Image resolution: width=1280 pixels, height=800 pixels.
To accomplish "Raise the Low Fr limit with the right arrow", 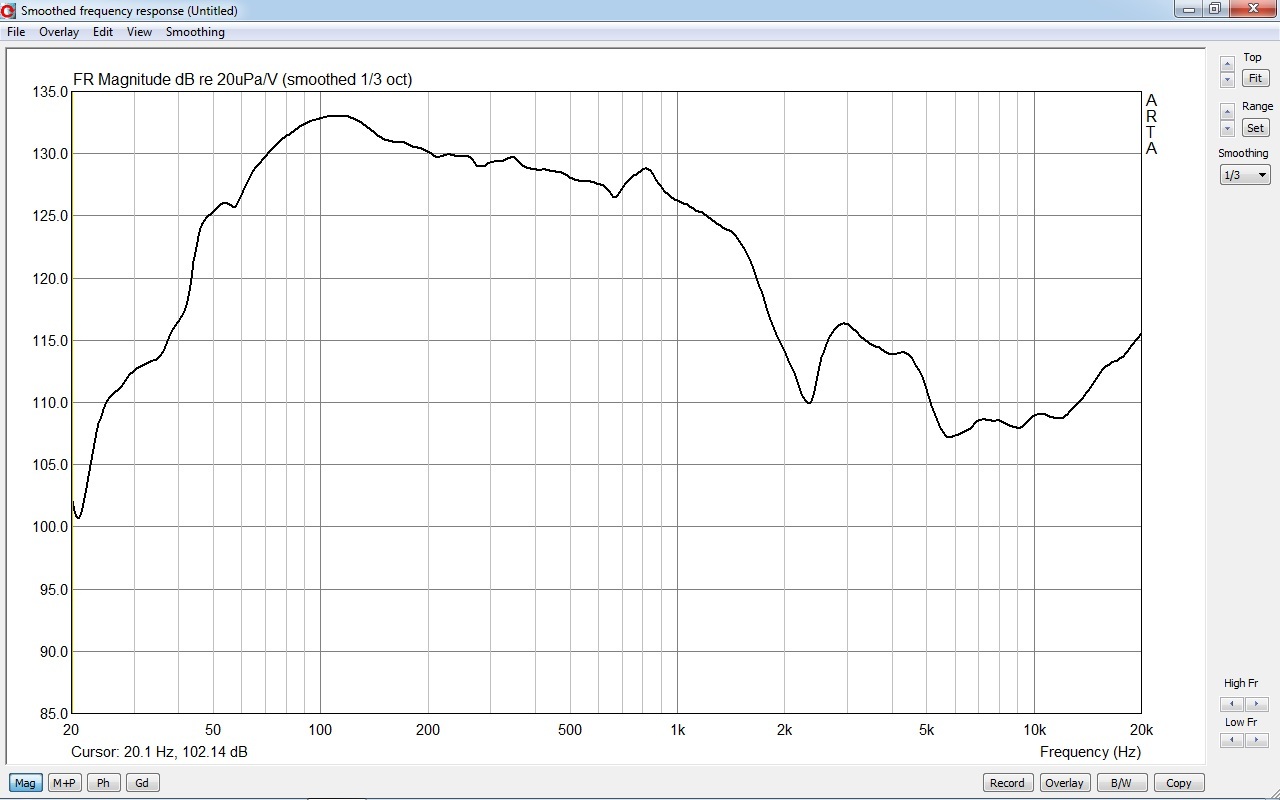I will (1256, 740).
